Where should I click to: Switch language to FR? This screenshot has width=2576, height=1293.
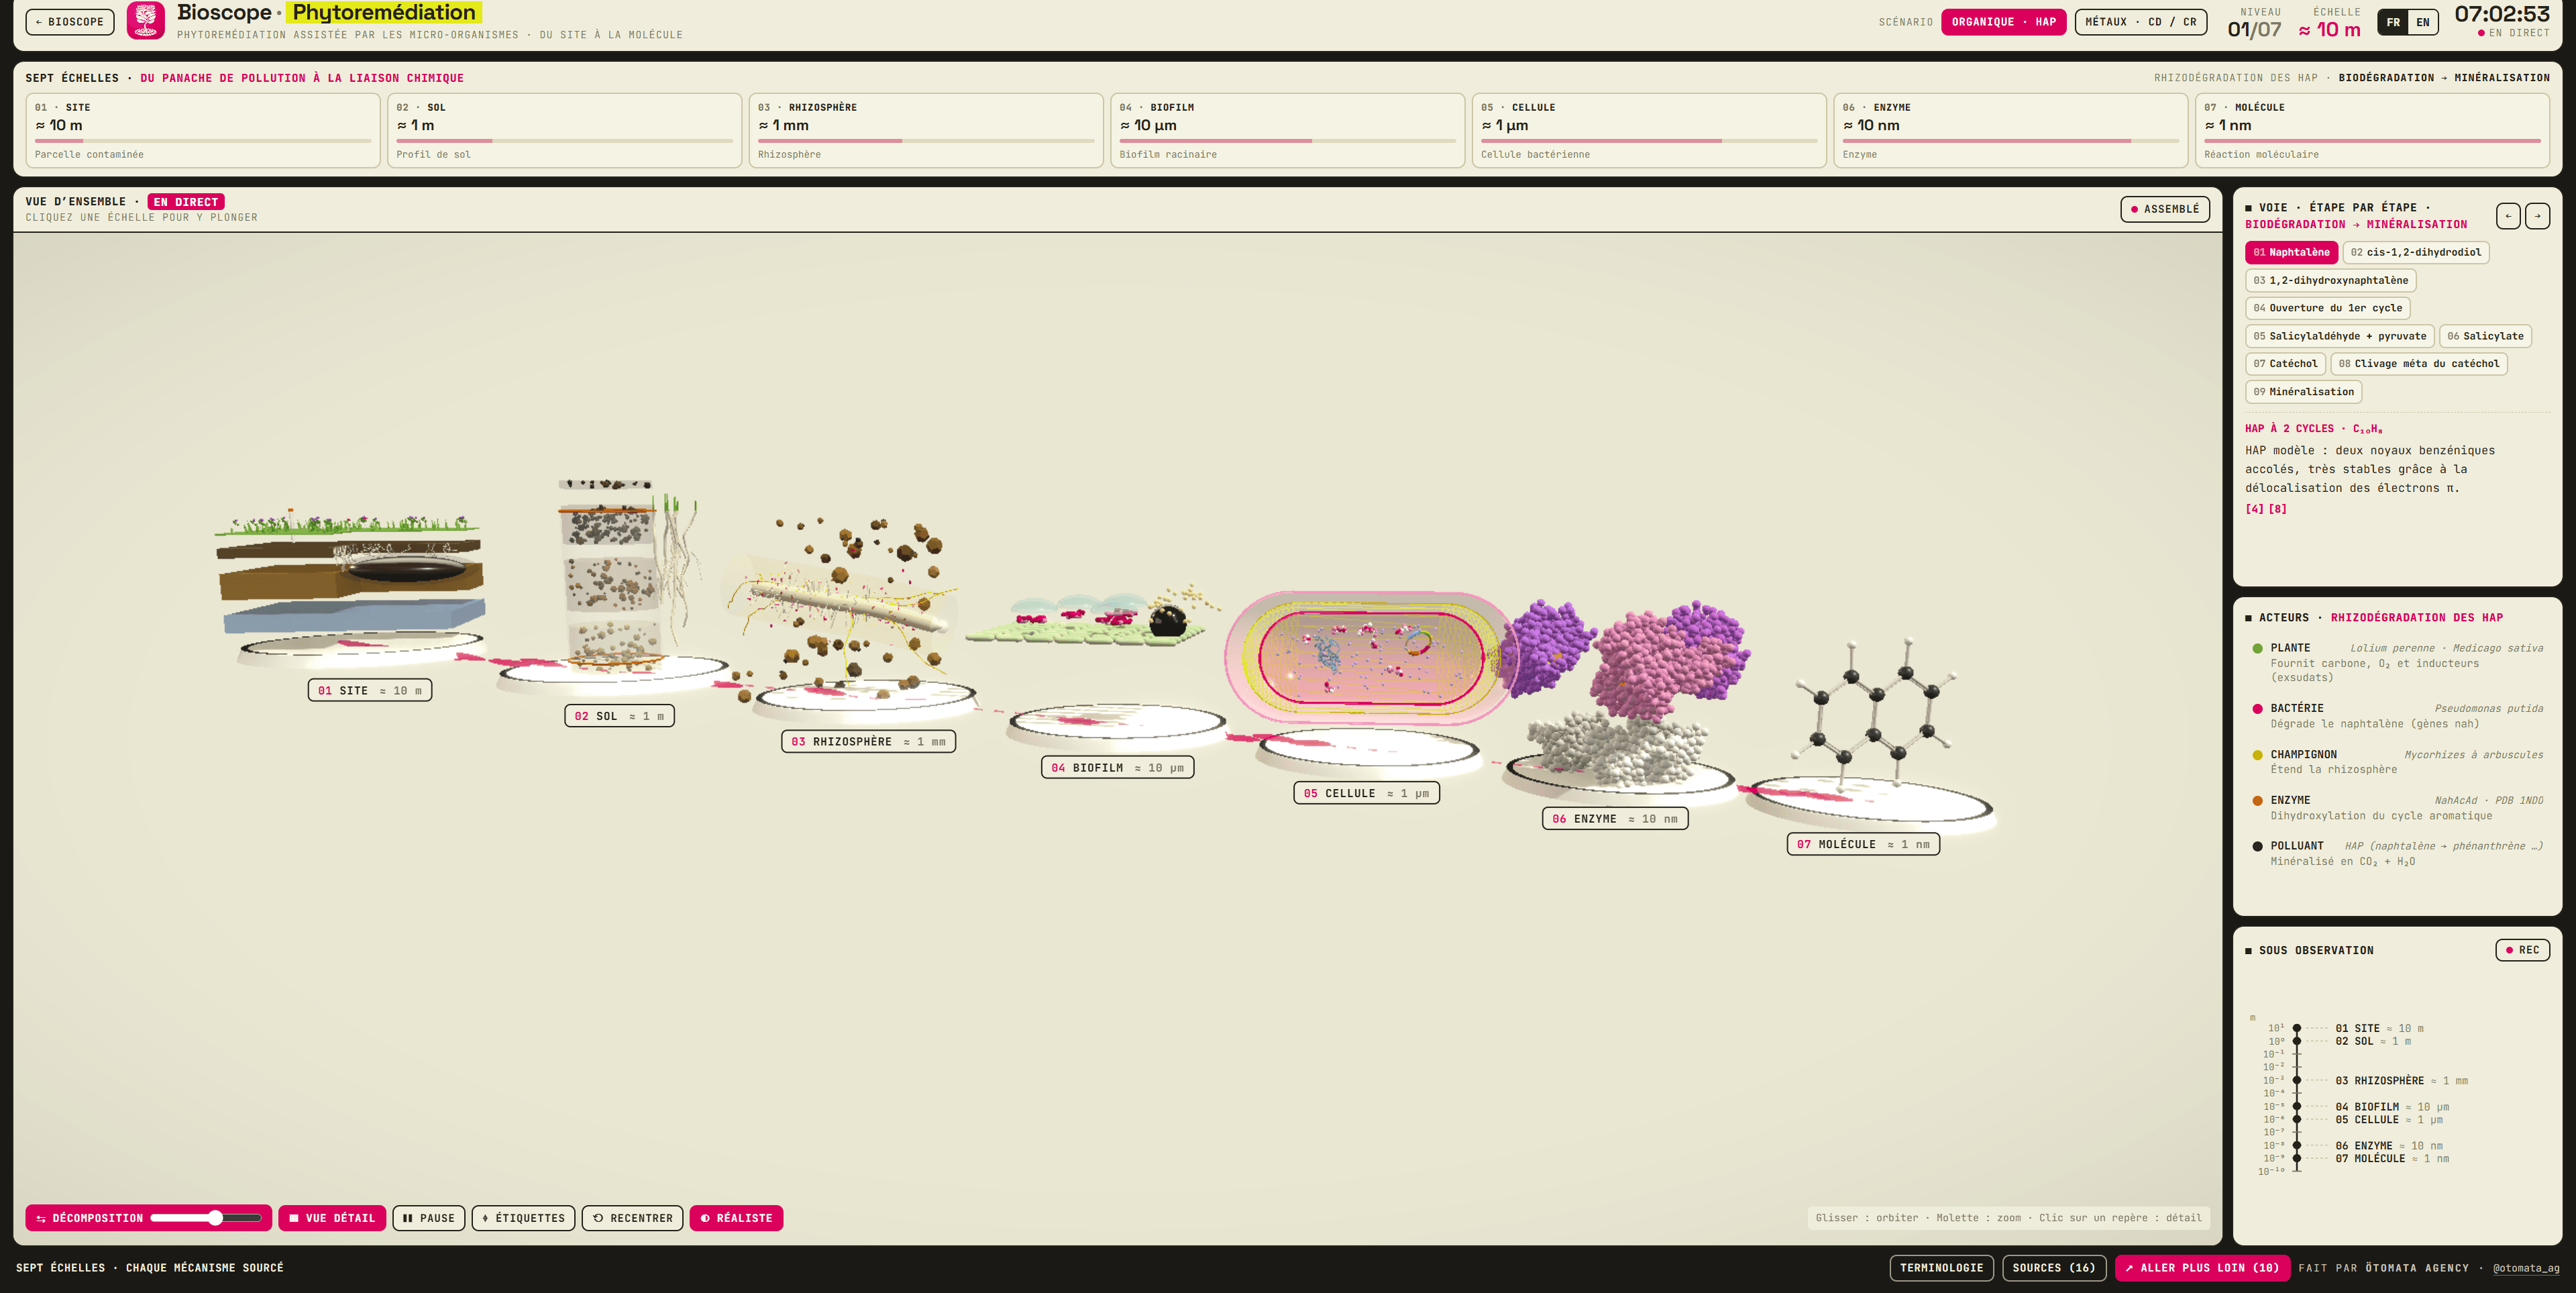click(x=2393, y=22)
